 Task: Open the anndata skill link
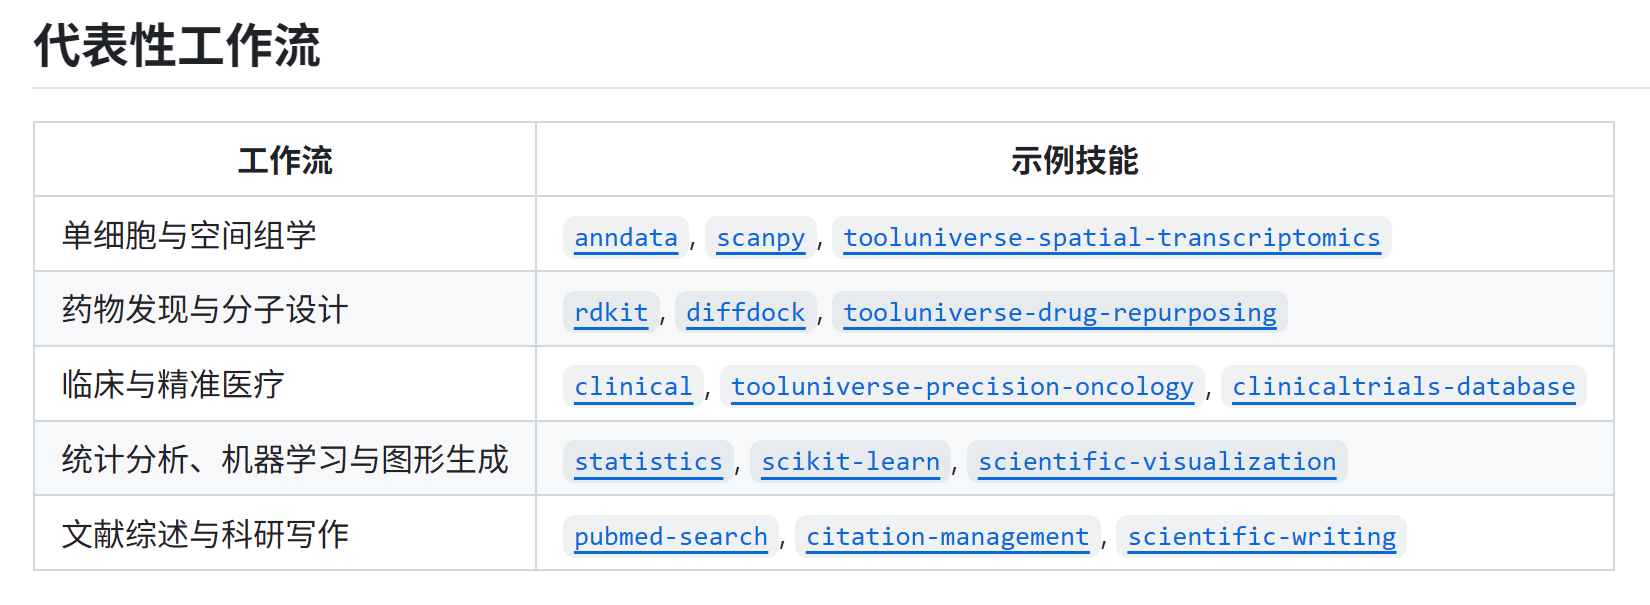pyautogui.click(x=626, y=238)
